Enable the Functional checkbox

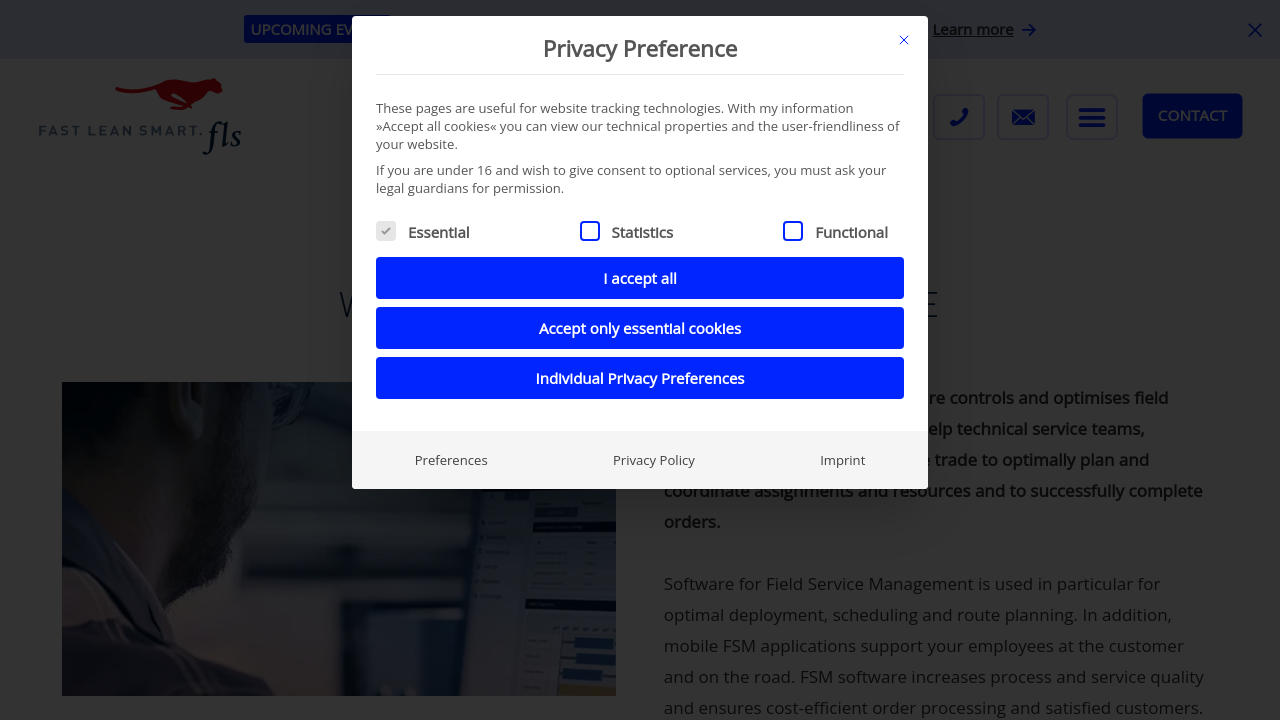pos(793,231)
